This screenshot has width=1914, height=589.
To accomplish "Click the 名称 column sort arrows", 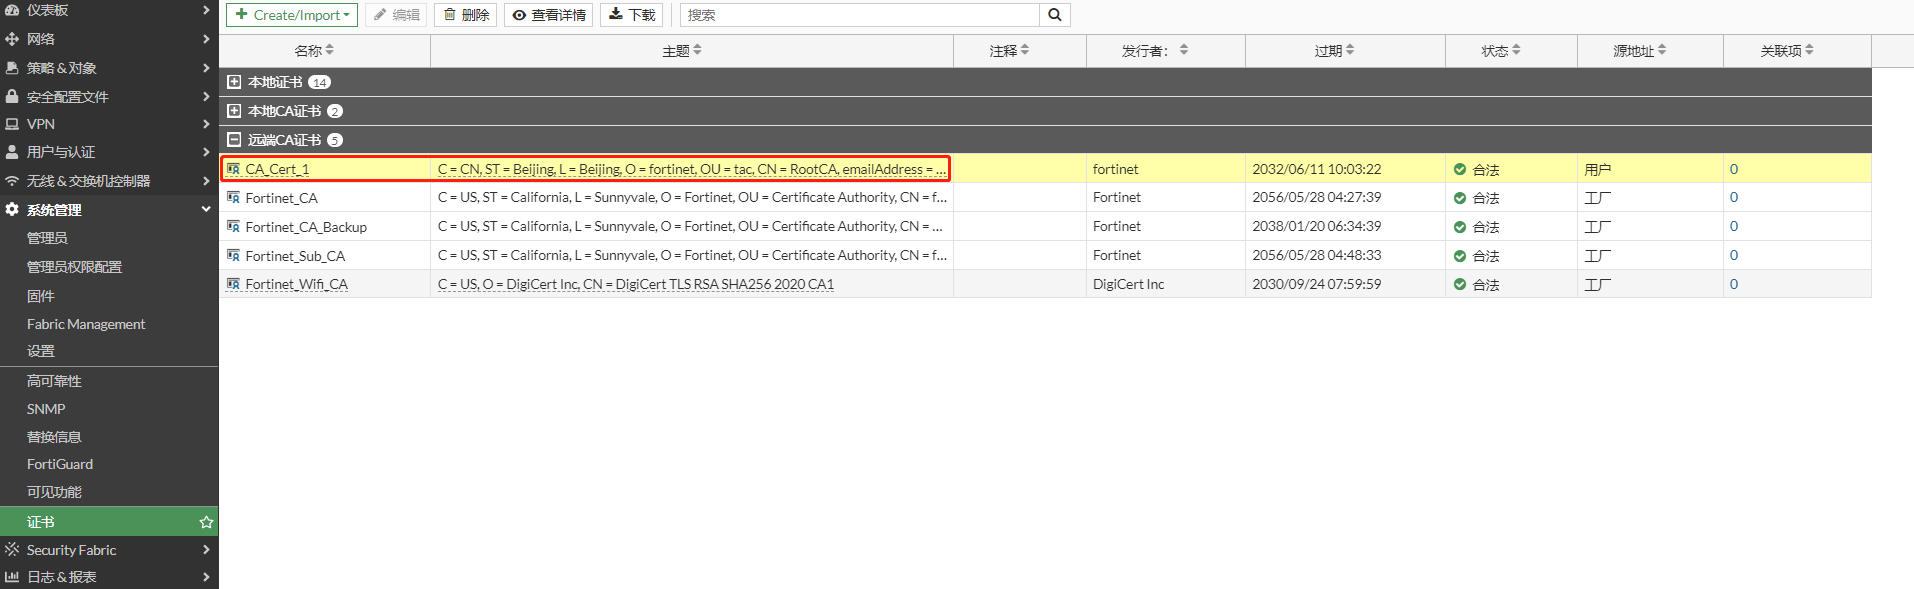I will (330, 50).
